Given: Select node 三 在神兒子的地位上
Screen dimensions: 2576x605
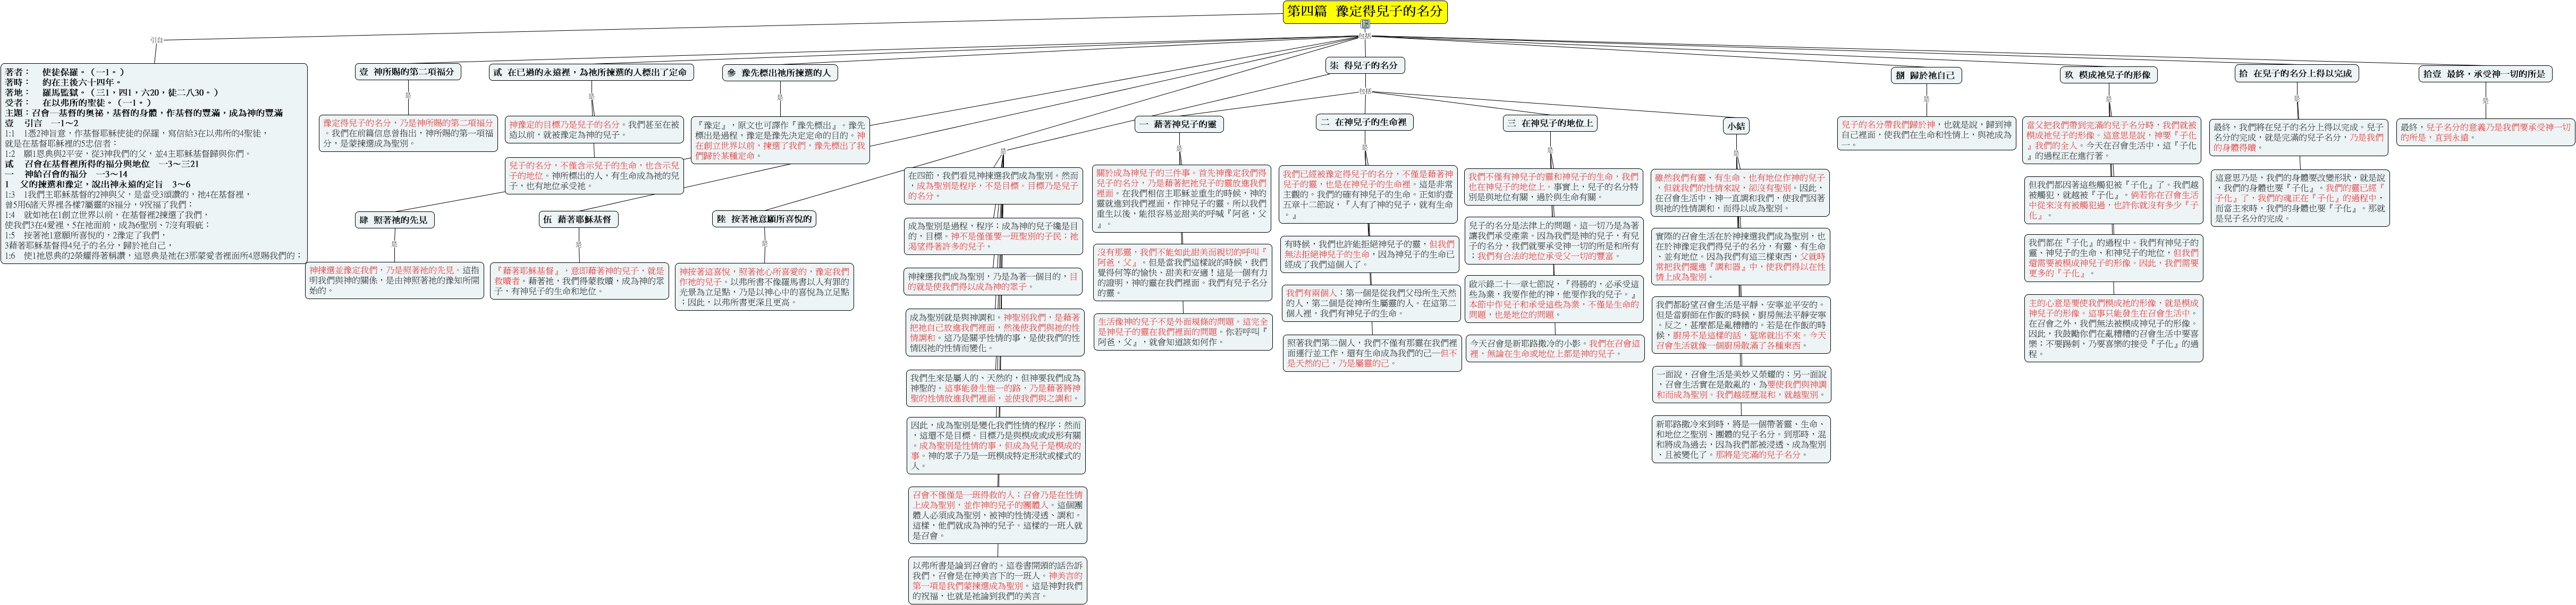Looking at the screenshot, I should [1550, 123].
